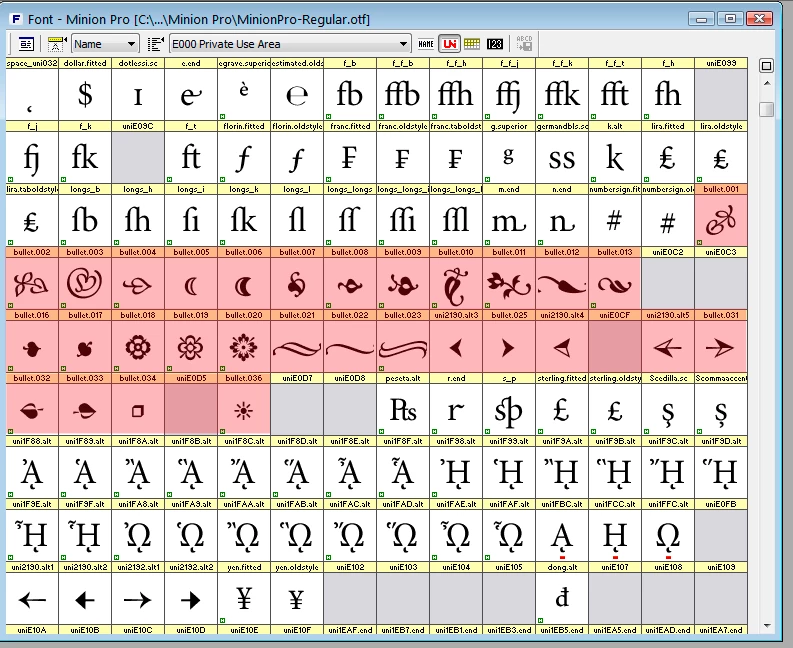Click the list icon left of E000 dropdown
This screenshot has height=648, width=793.
(156, 45)
